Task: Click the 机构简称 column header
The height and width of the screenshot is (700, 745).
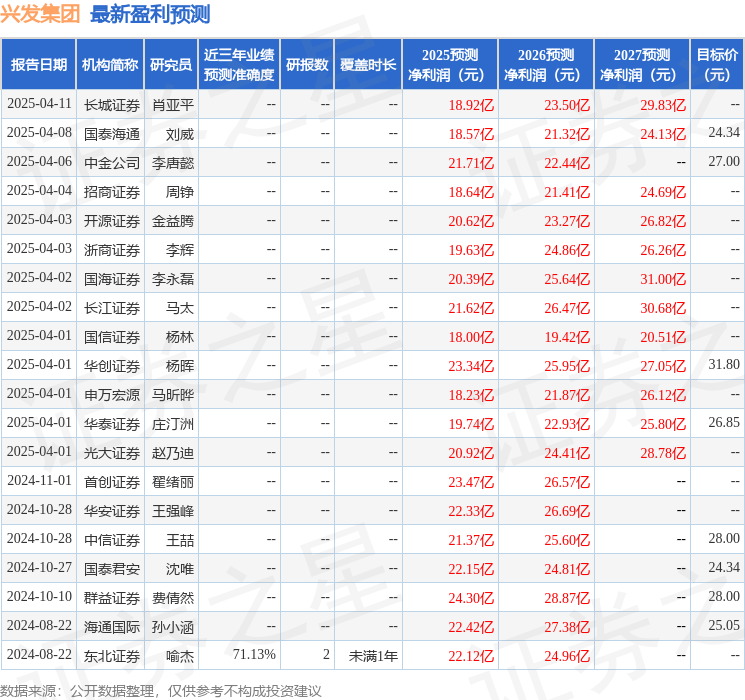Action: (x=110, y=65)
